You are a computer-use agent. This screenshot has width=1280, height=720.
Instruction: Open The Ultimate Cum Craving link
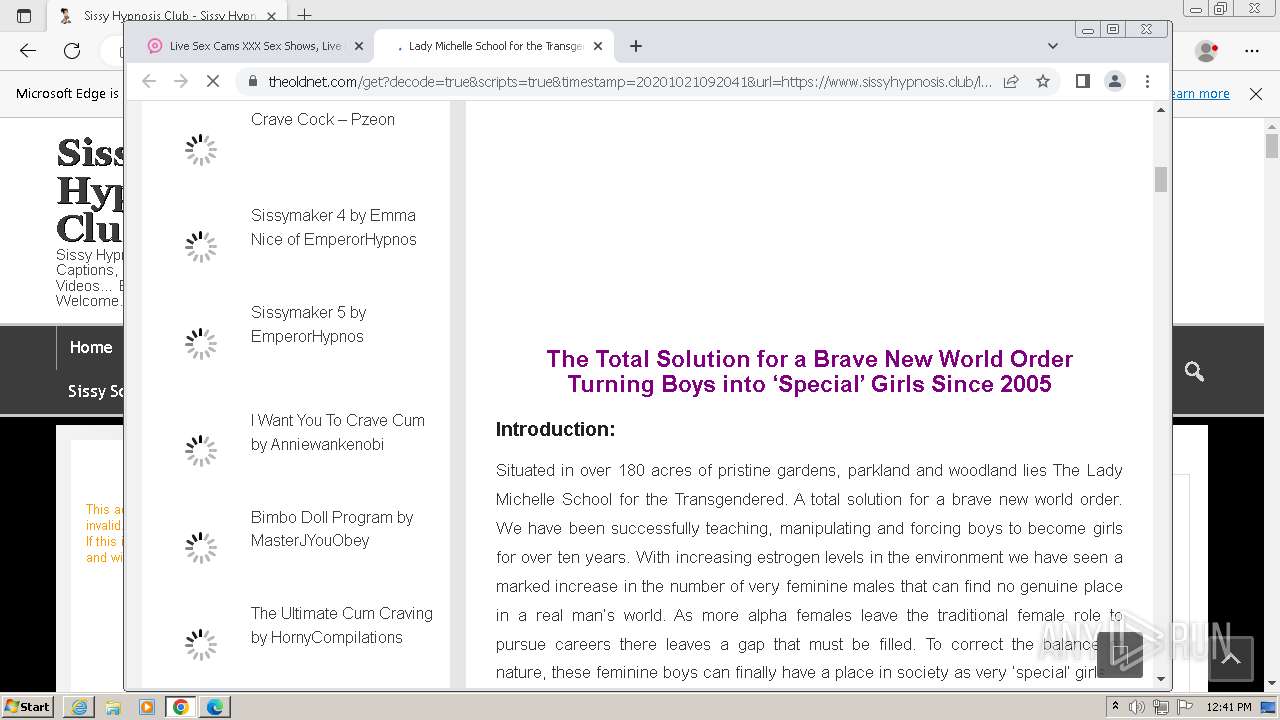tap(342, 625)
